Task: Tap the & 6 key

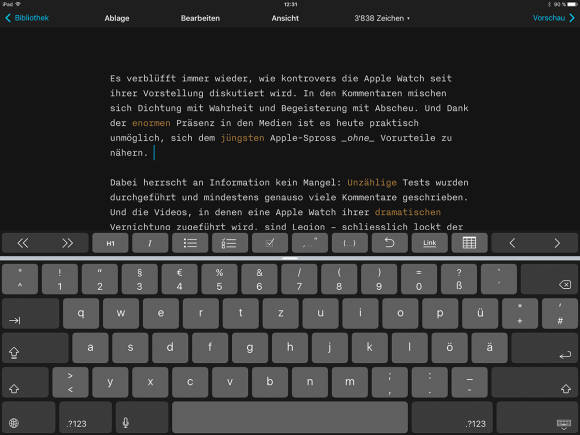Action: pos(259,279)
